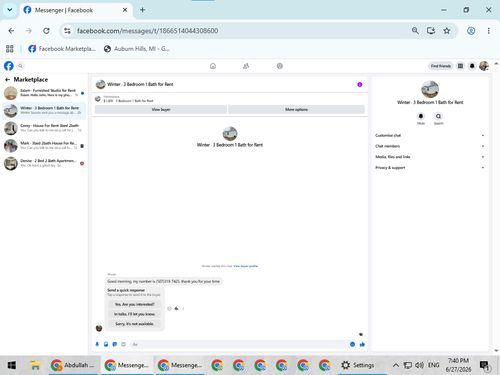
Task: Mute the conversation with the bell icon
Action: click(421, 116)
